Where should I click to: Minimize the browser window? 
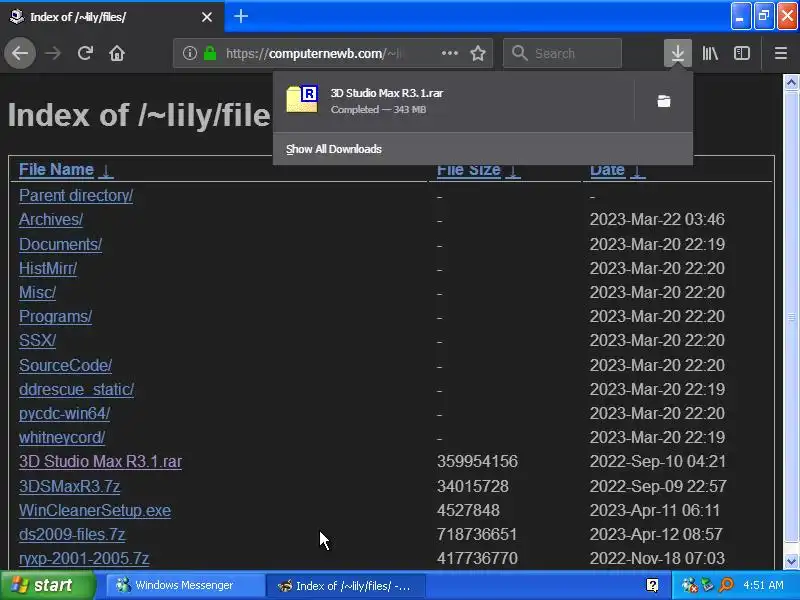tap(740, 16)
